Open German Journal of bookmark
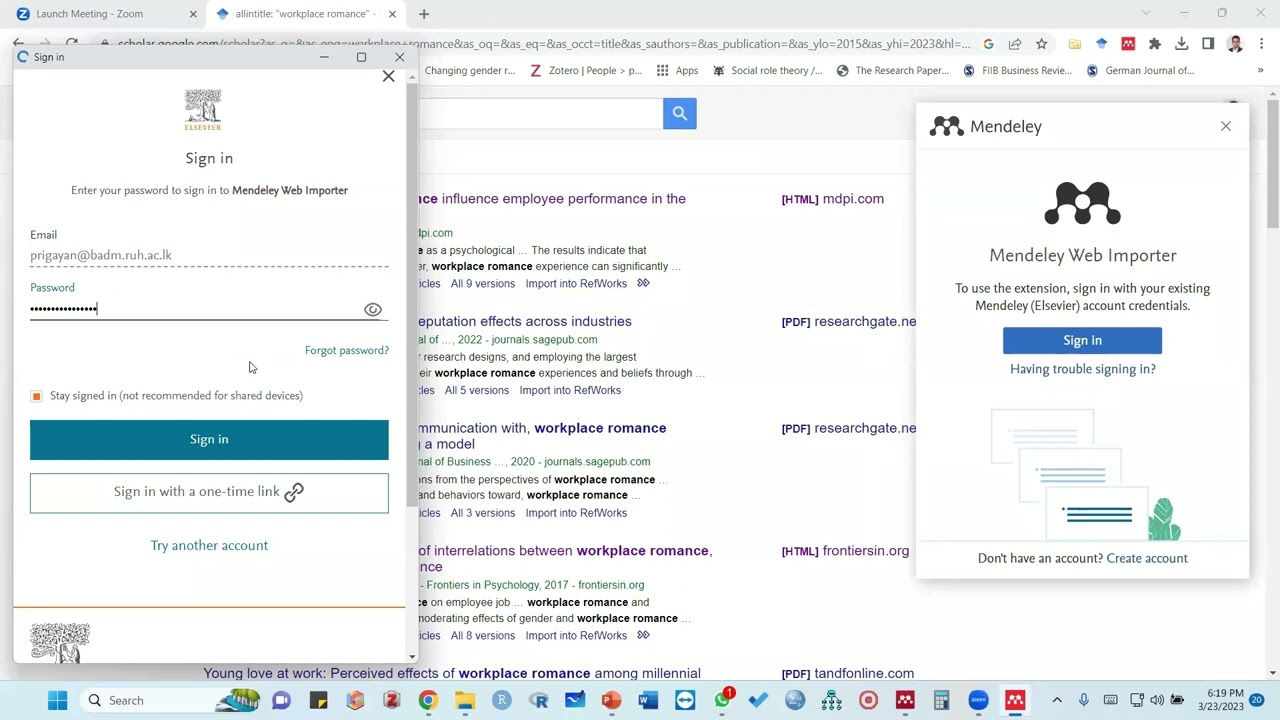The width and height of the screenshot is (1280, 720). pos(1140,71)
